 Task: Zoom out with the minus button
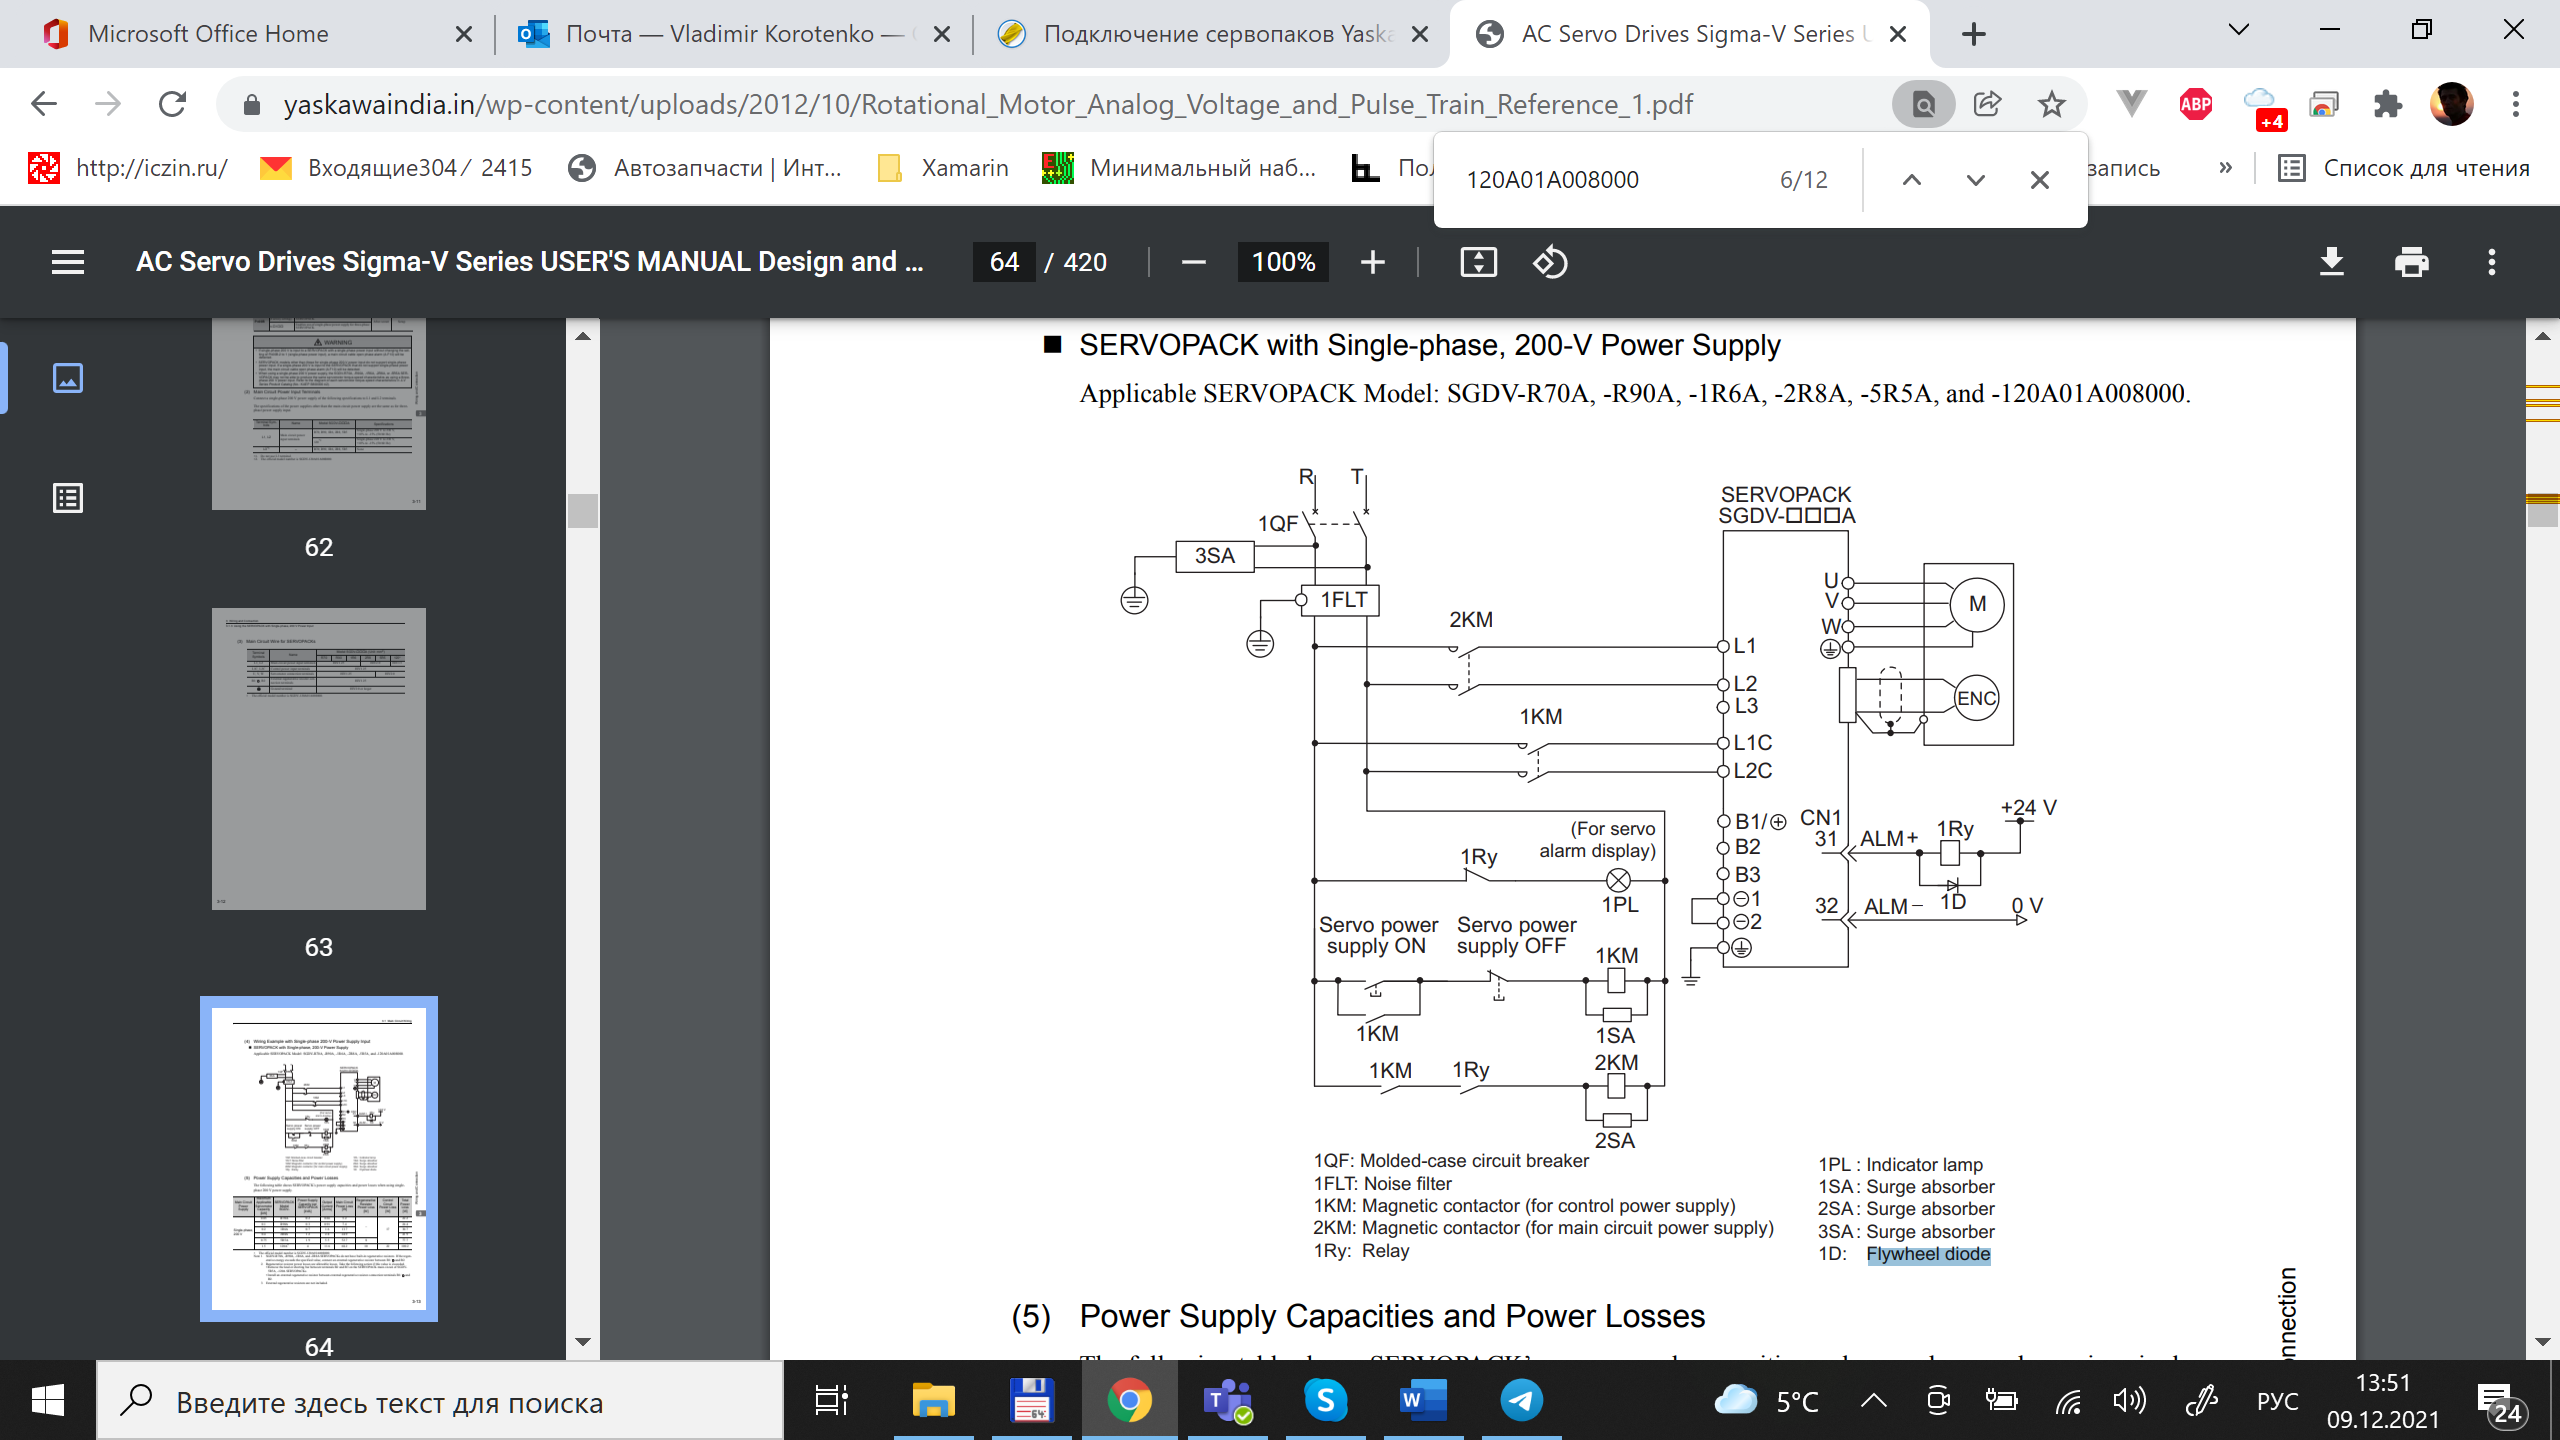point(1193,262)
